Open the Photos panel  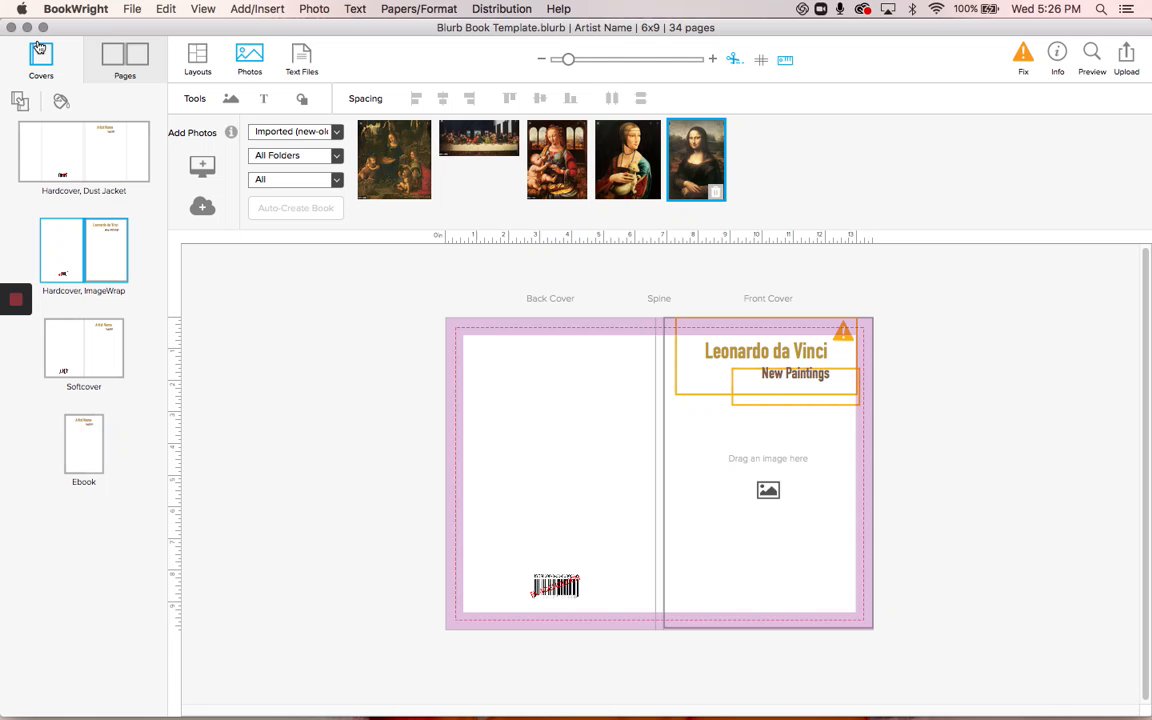pos(250,59)
